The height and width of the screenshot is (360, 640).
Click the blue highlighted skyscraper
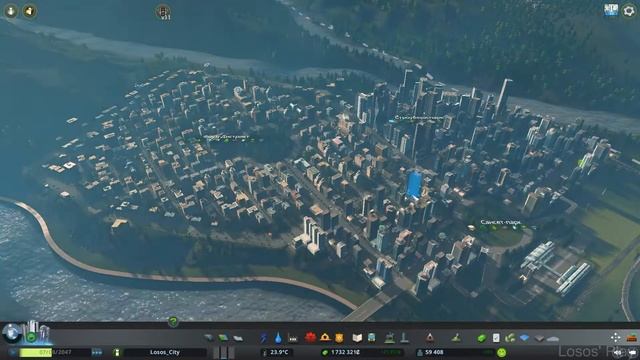click(x=414, y=185)
